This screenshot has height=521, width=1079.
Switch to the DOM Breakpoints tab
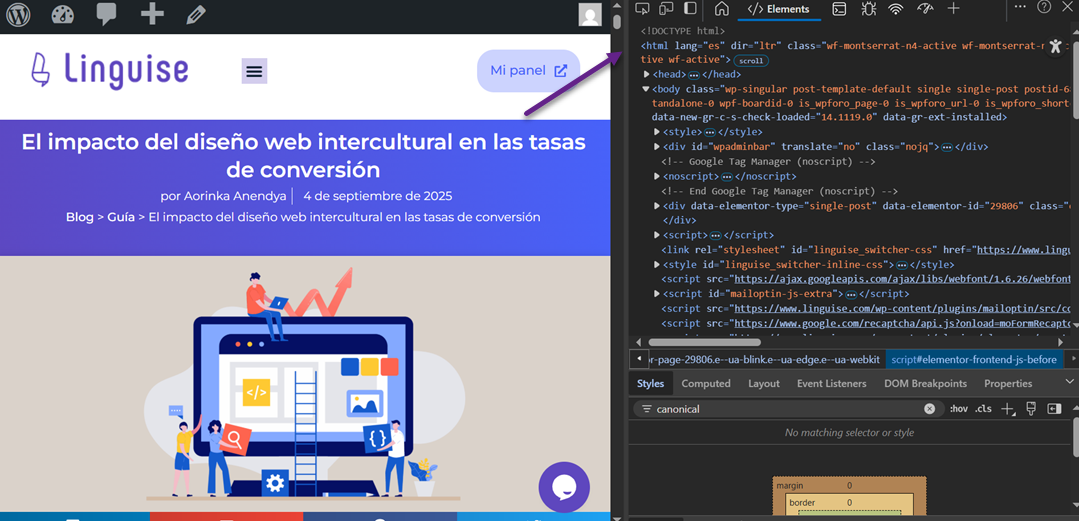coord(926,383)
